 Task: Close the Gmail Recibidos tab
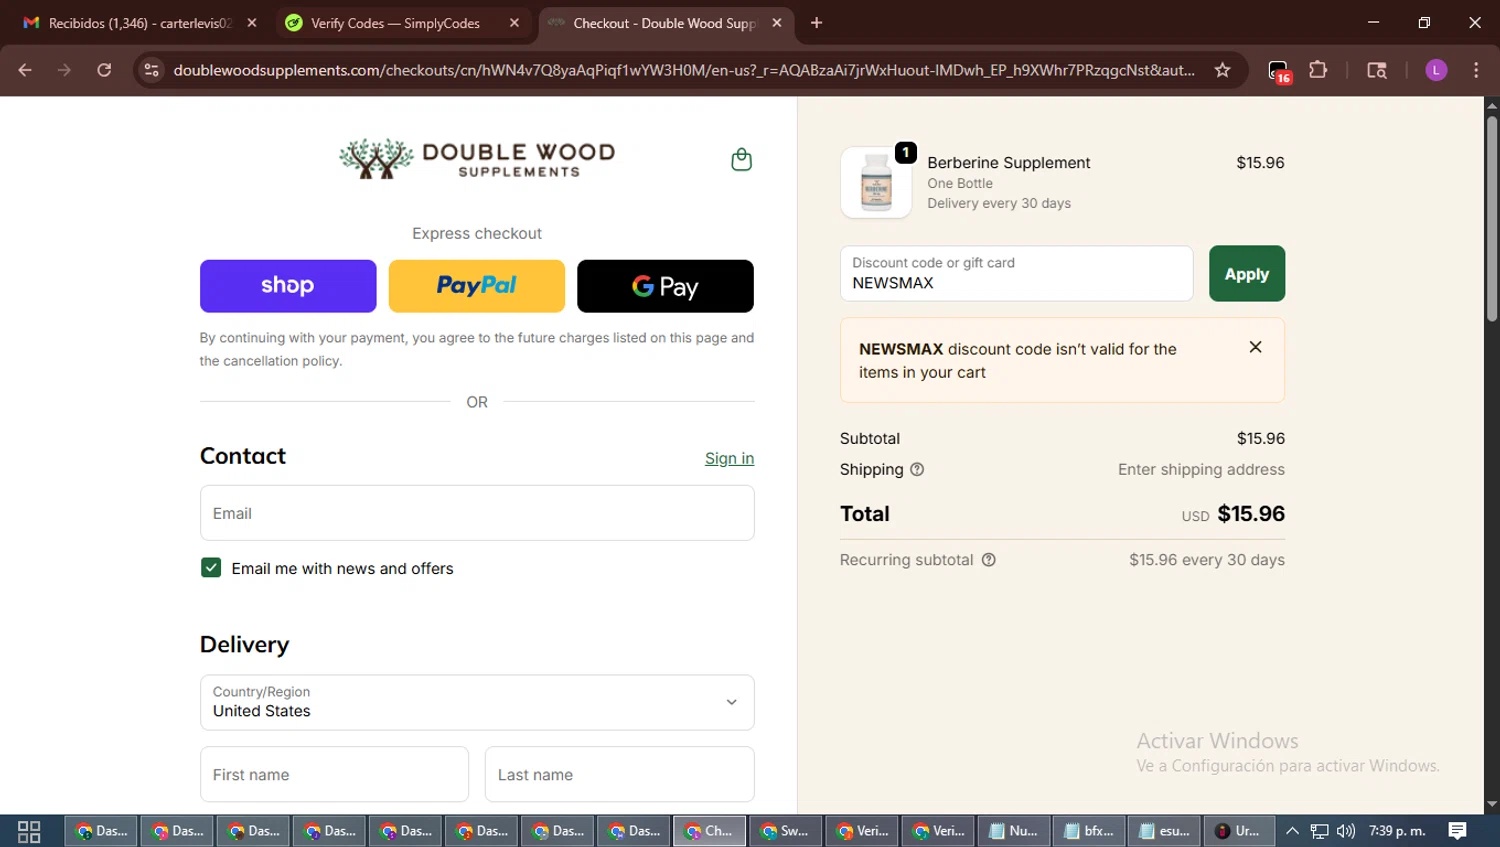point(252,23)
